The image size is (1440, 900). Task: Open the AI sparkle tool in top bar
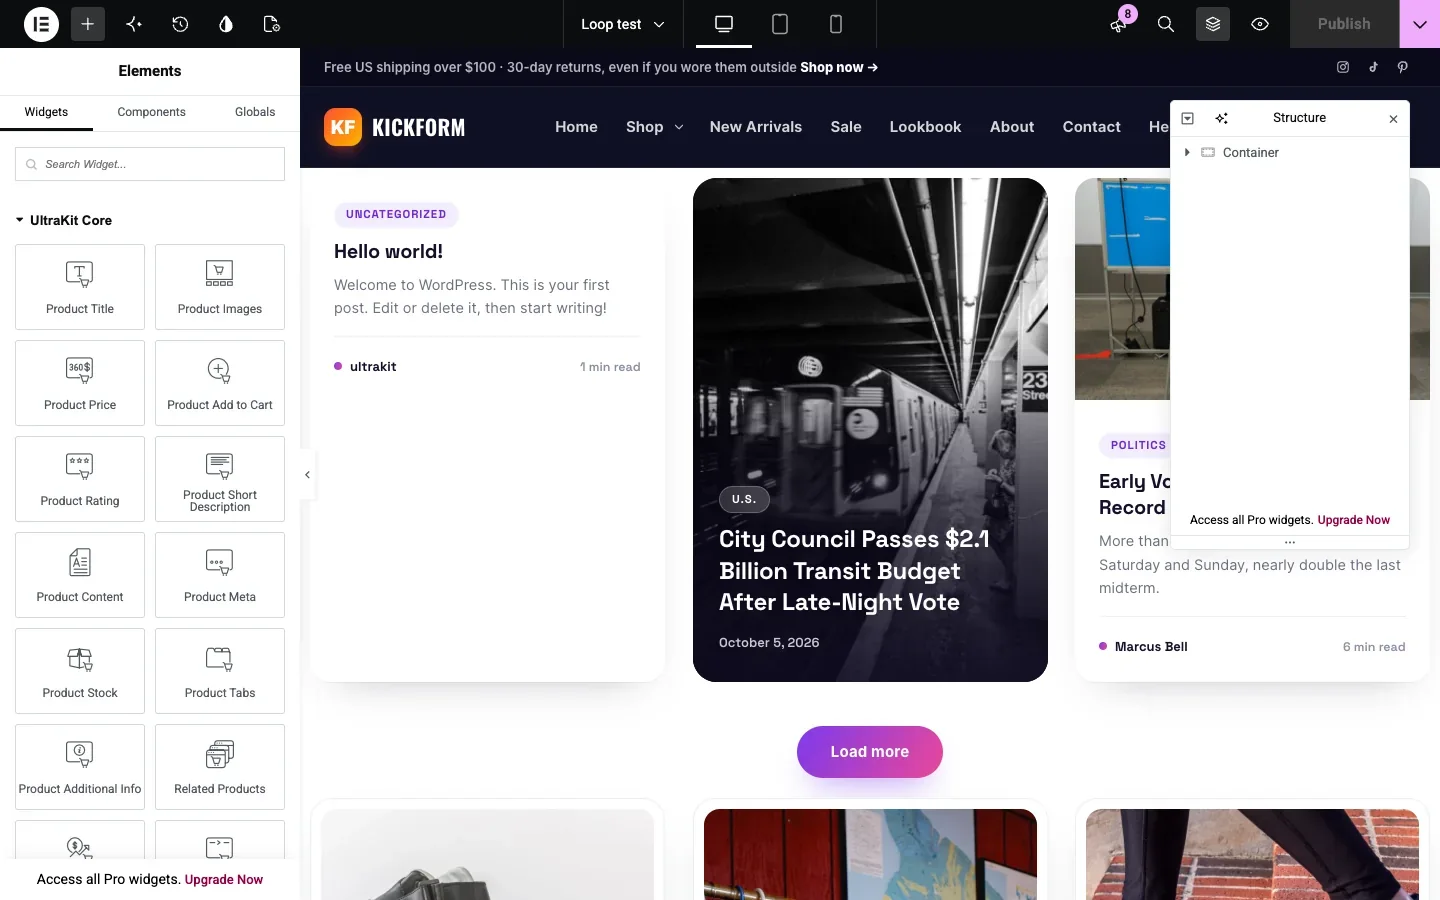tap(134, 24)
